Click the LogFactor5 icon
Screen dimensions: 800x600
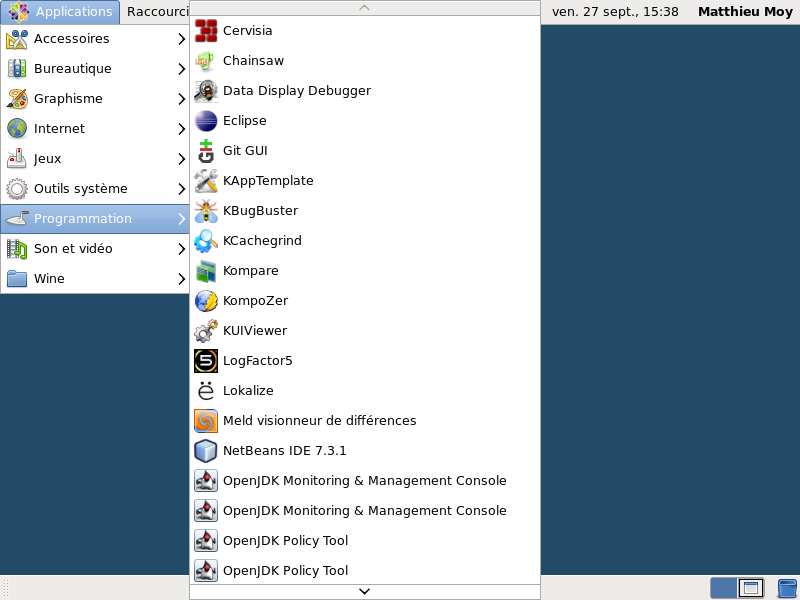[206, 361]
